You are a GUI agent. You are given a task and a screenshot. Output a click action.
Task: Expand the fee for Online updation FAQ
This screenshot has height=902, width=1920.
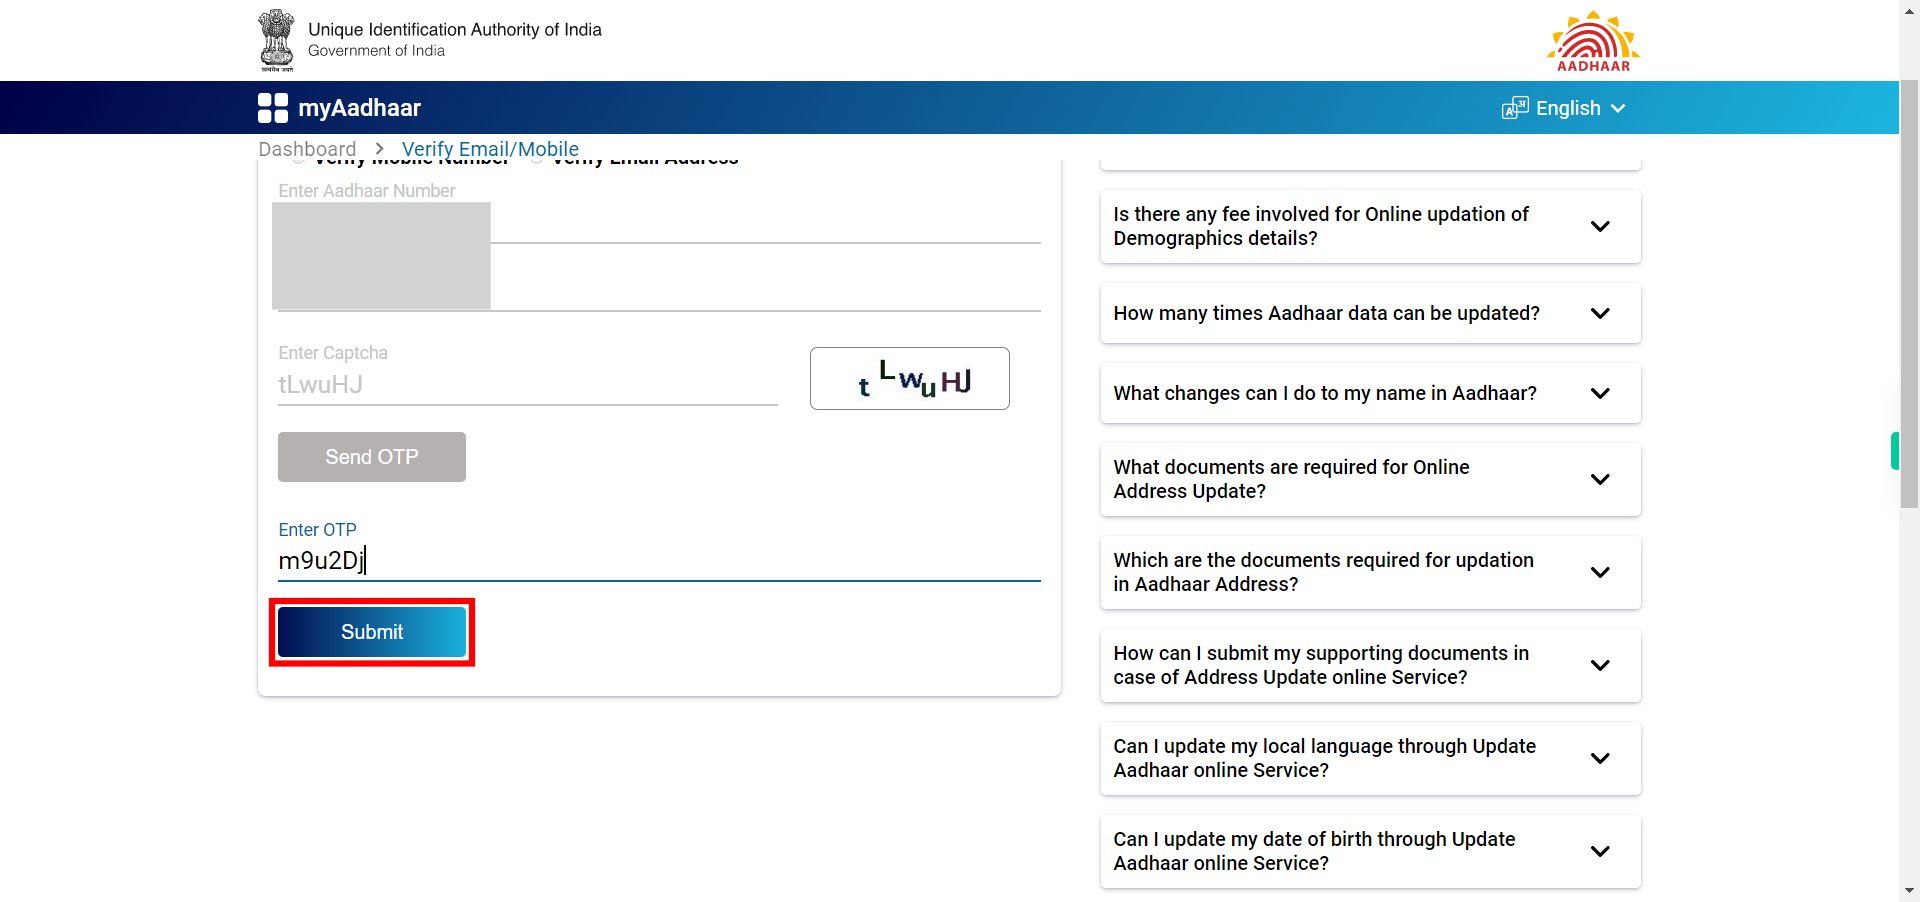pyautogui.click(x=1371, y=226)
